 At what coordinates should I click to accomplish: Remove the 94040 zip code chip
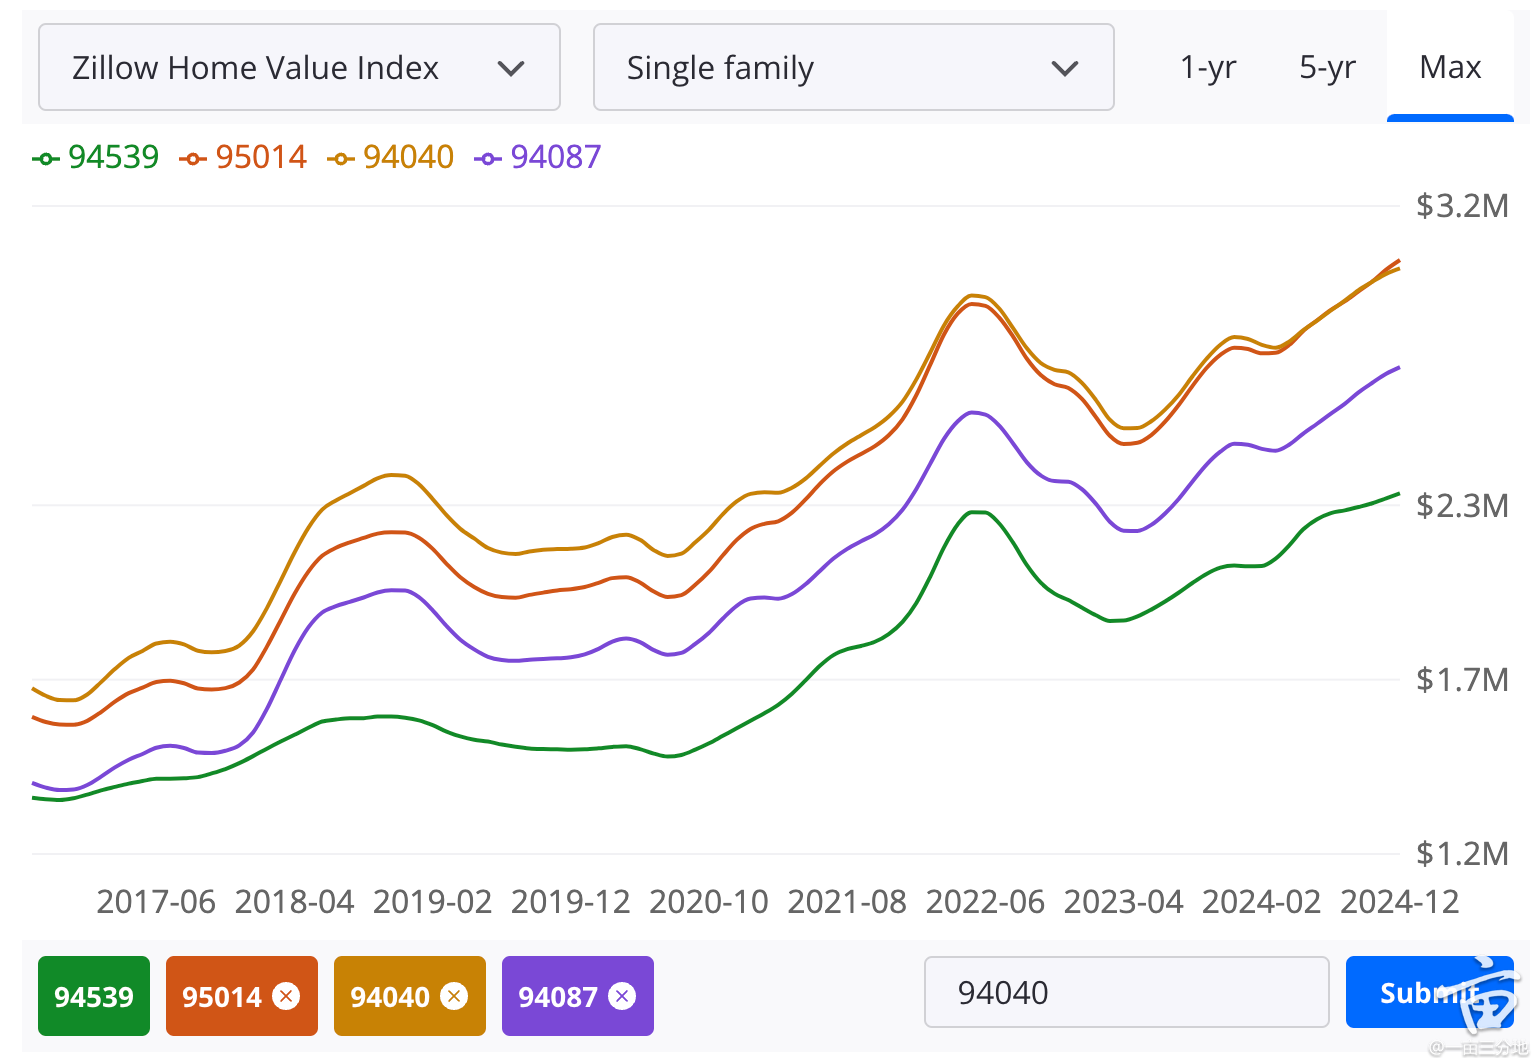pos(454,996)
